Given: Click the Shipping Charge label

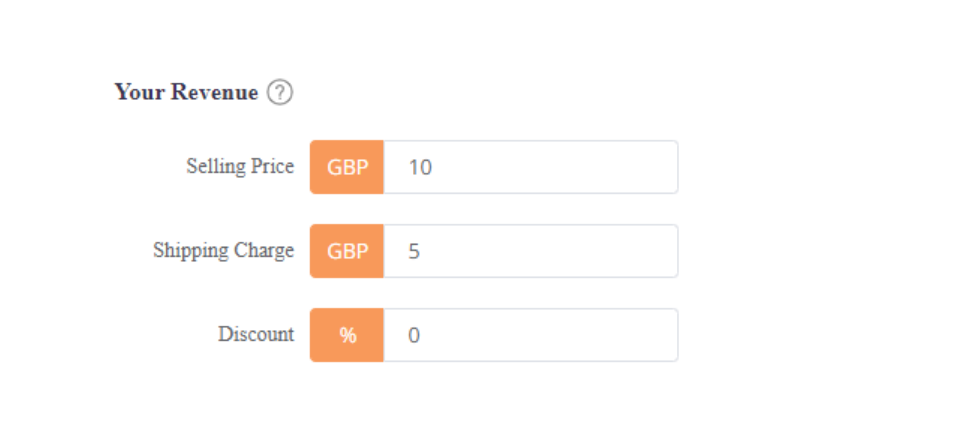Looking at the screenshot, I should pyautogui.click(x=223, y=251).
